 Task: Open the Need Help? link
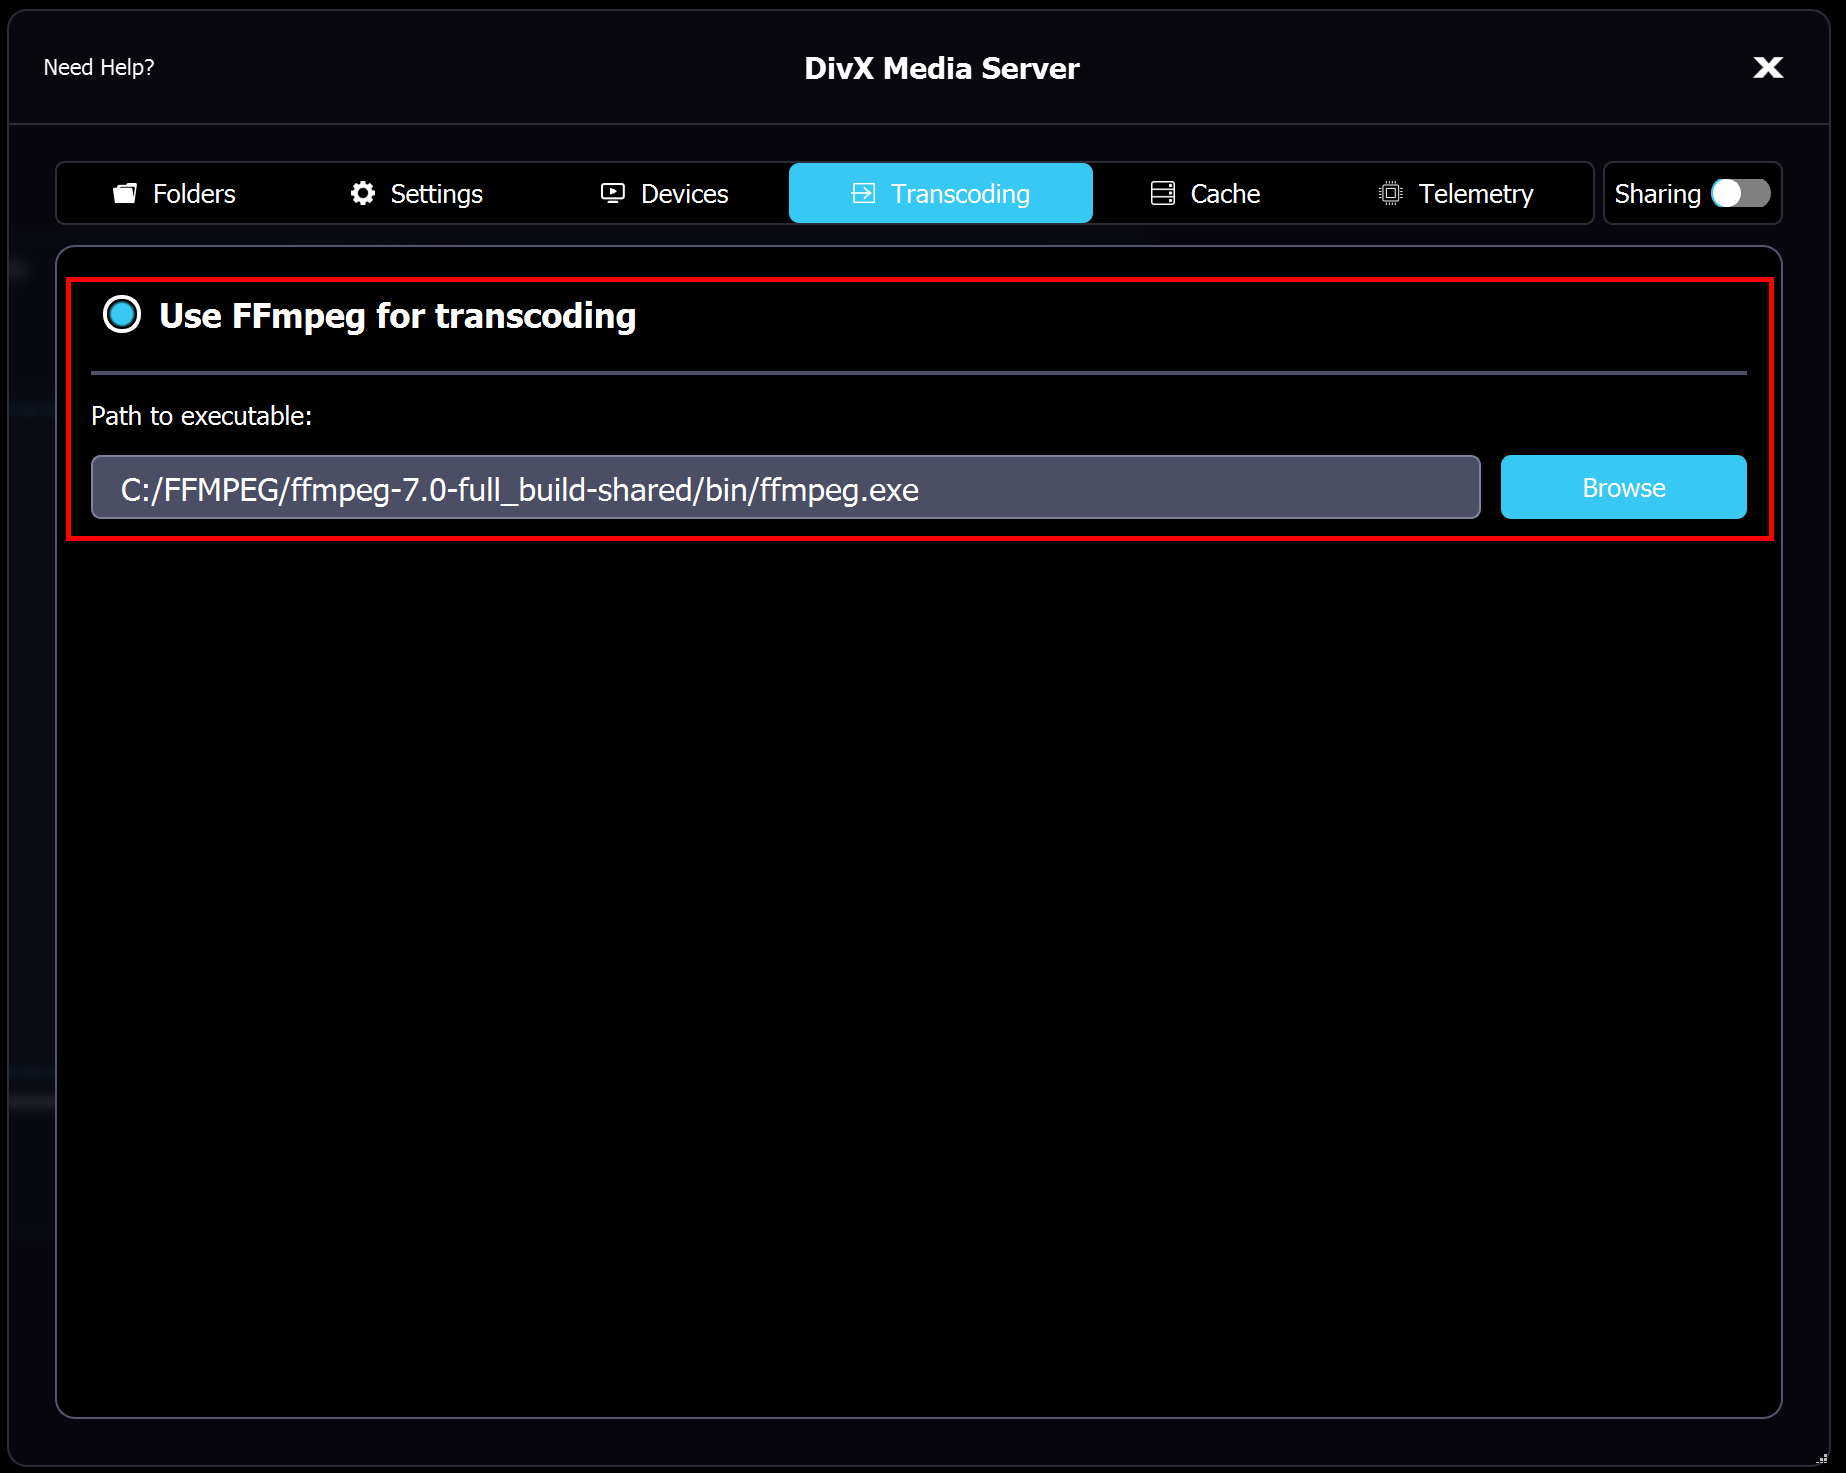(x=99, y=67)
